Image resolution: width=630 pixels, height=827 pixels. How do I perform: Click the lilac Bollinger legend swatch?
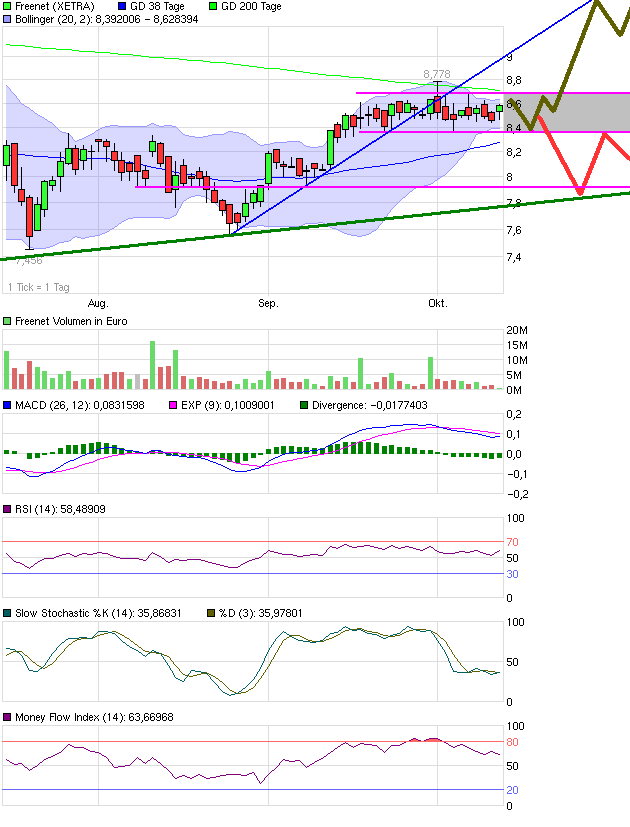(7, 19)
